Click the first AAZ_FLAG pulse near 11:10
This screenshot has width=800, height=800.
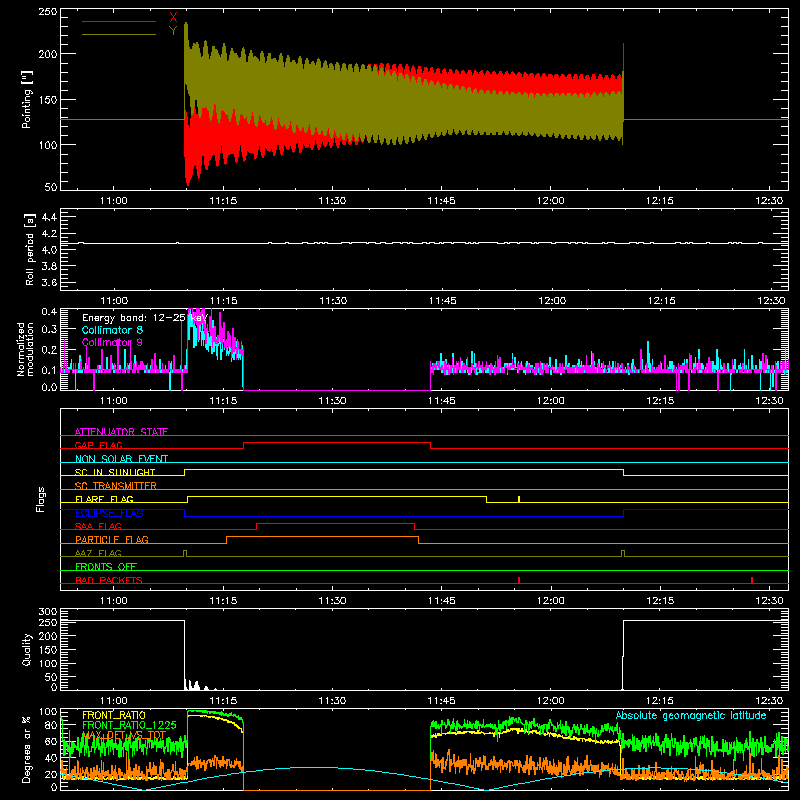185,554
